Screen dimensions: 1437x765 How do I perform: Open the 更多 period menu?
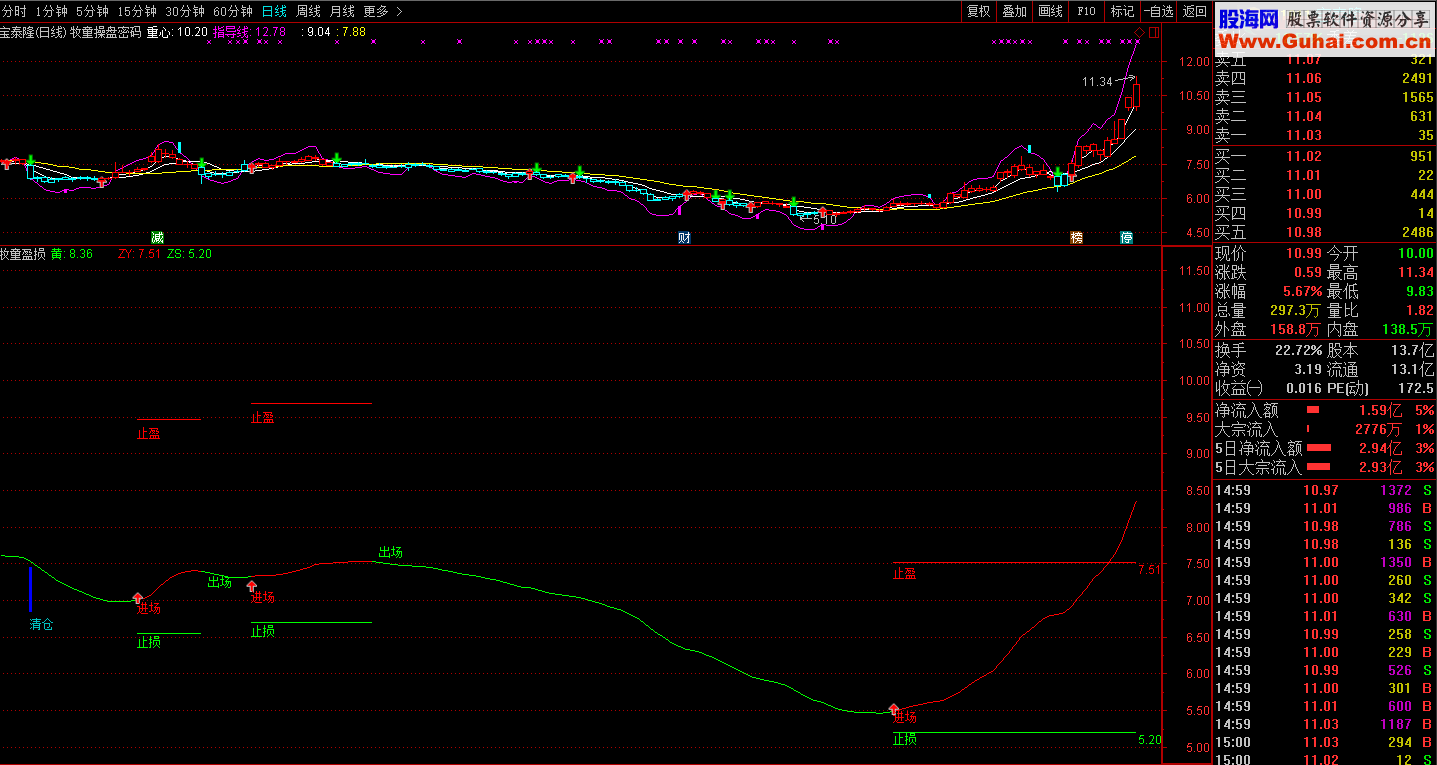[x=376, y=11]
